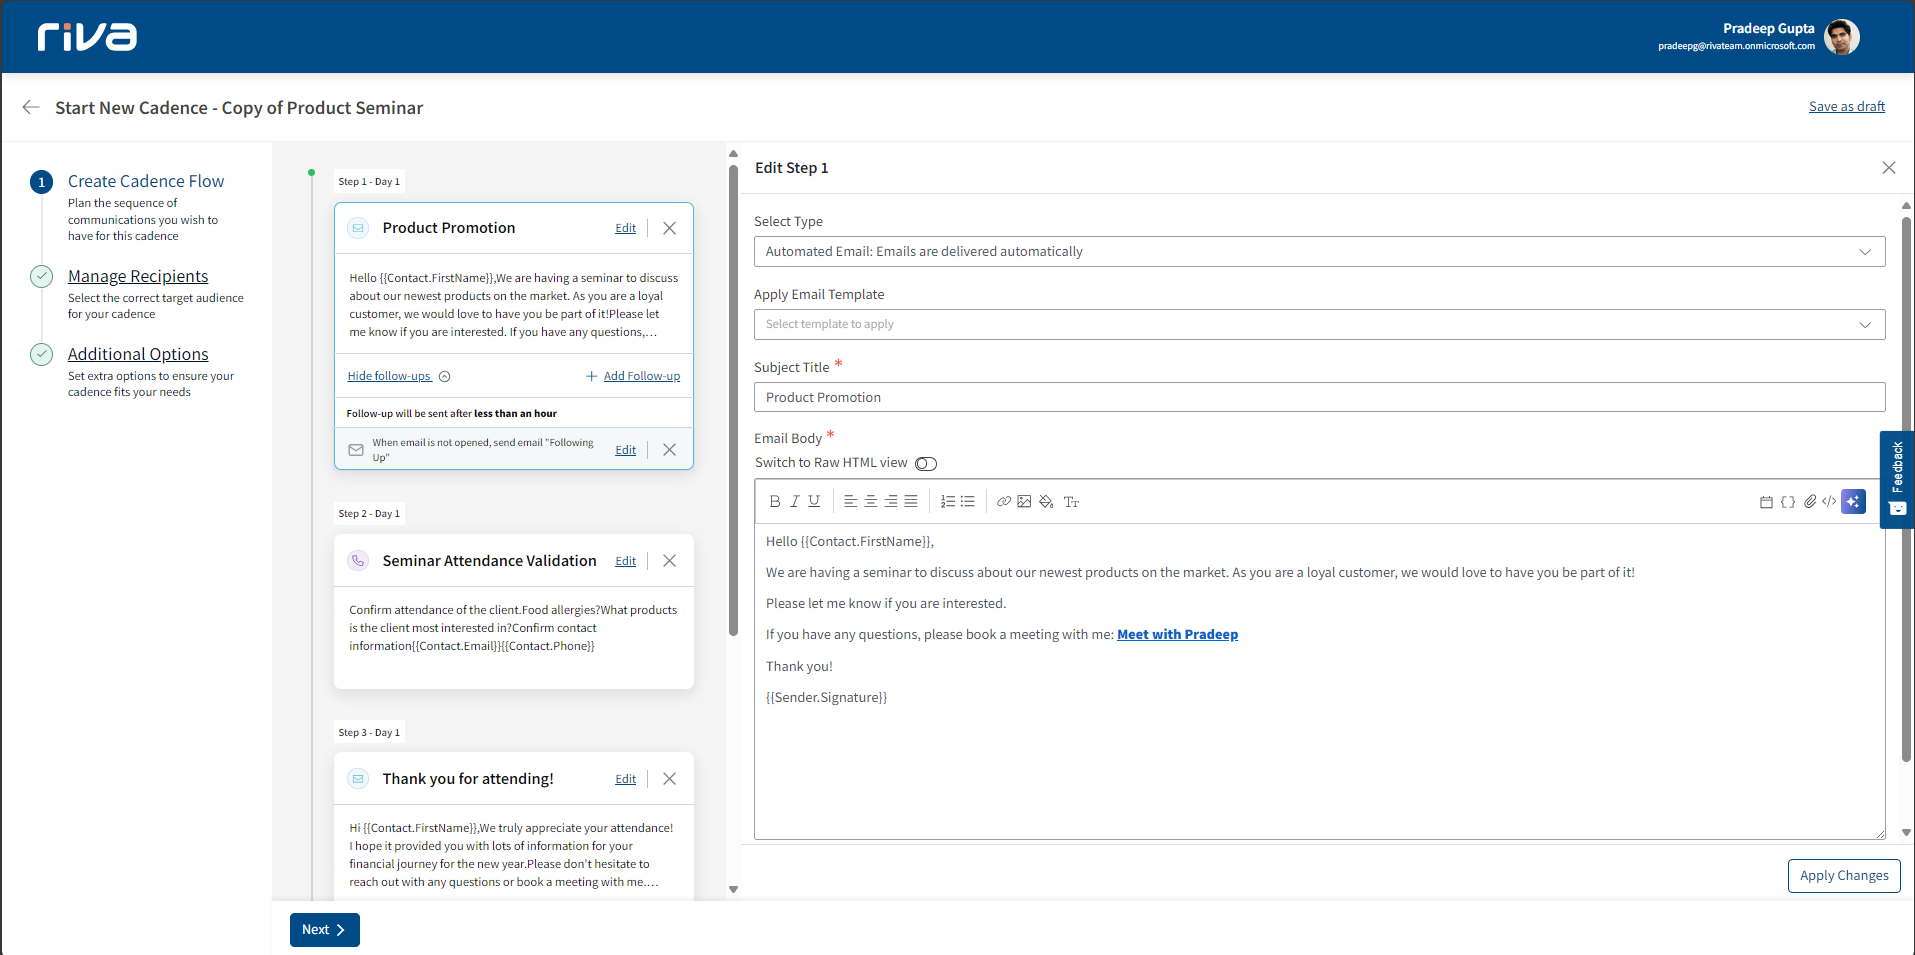This screenshot has height=955, width=1915.
Task: Open the Additional Options step
Action: point(138,355)
